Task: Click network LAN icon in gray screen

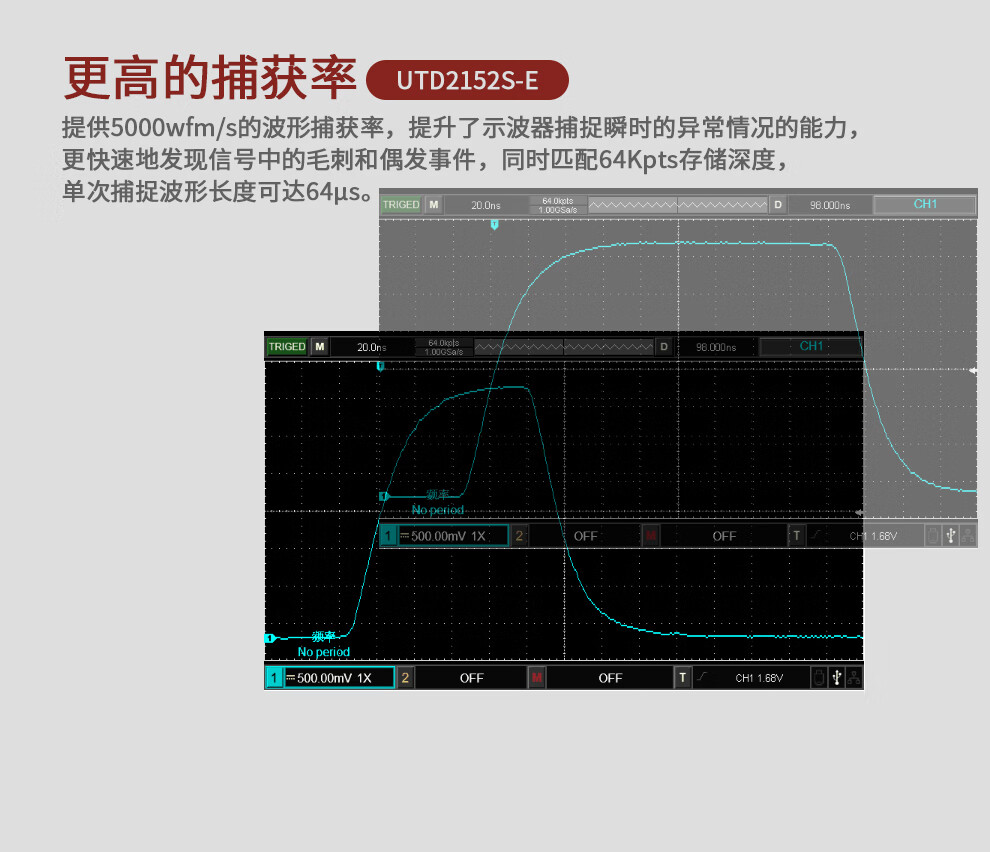Action: (968, 536)
